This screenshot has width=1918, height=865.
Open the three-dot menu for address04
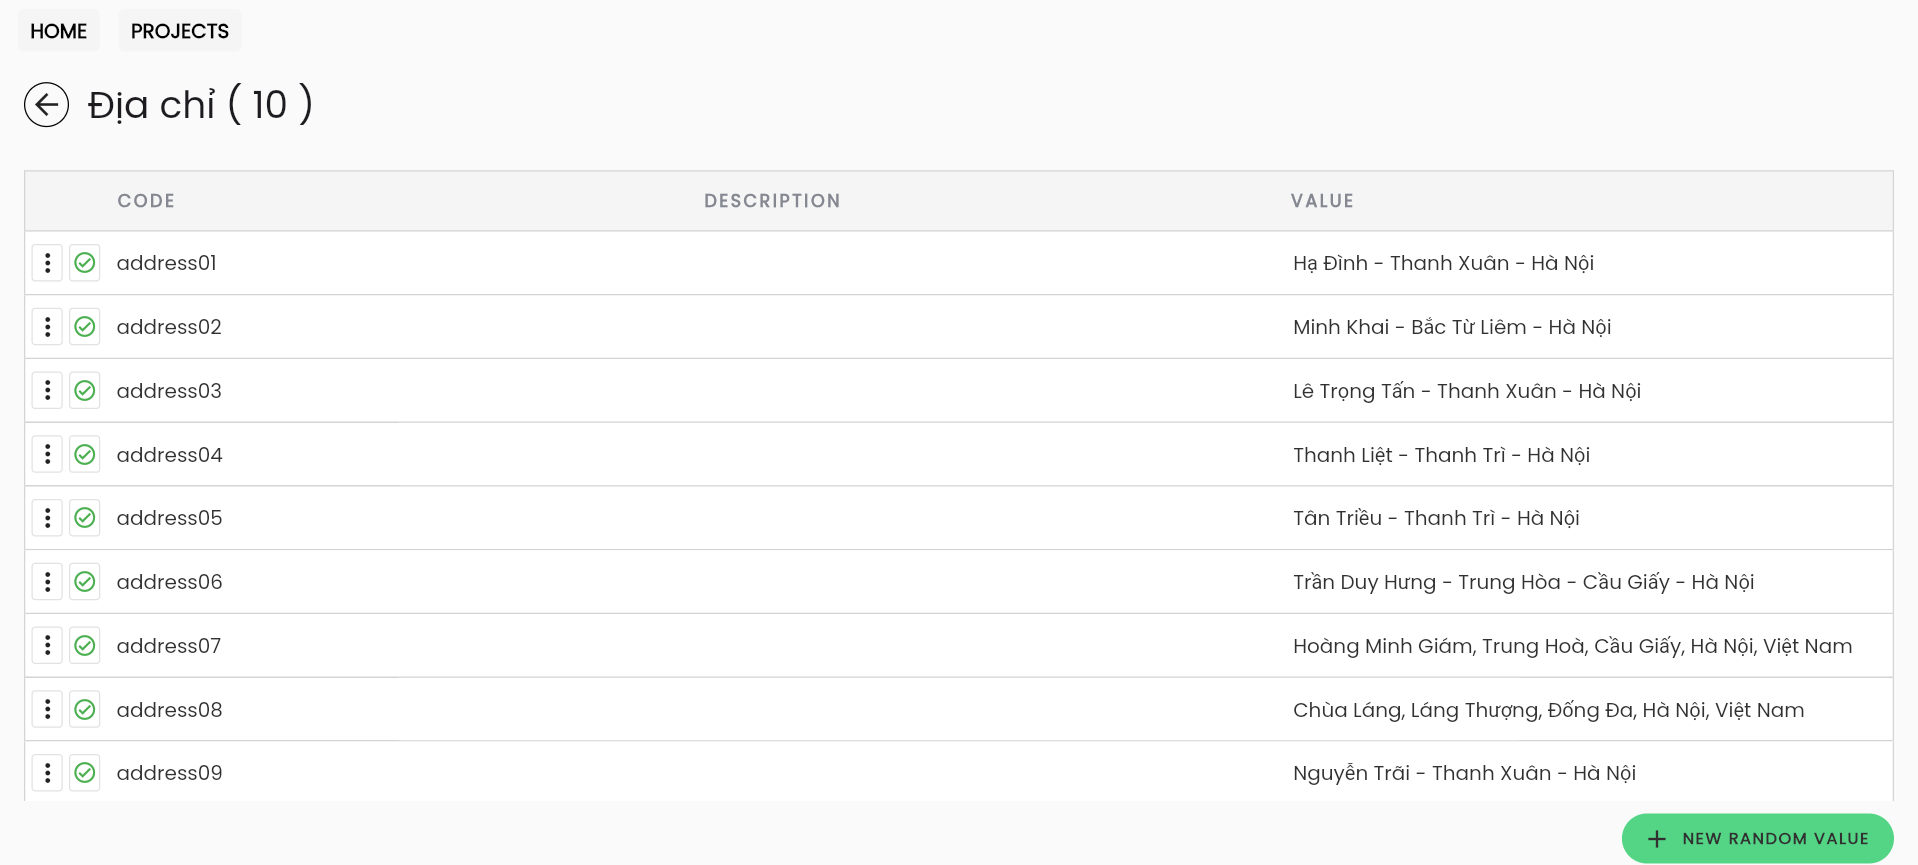click(47, 455)
